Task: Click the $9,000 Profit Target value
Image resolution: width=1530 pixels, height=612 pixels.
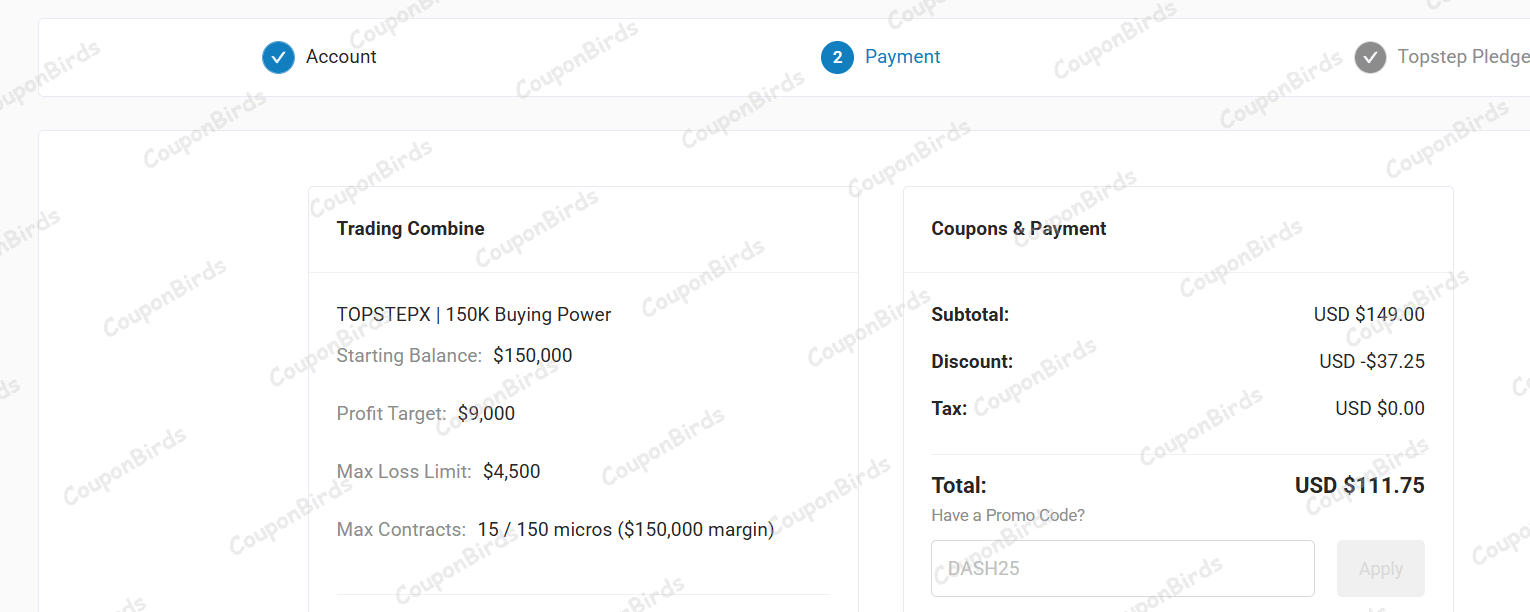Action: tap(486, 414)
